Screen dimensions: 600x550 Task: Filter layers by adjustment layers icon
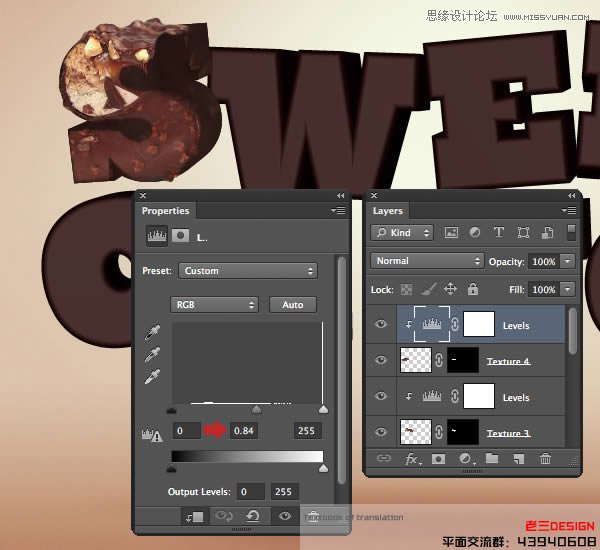[x=475, y=232]
